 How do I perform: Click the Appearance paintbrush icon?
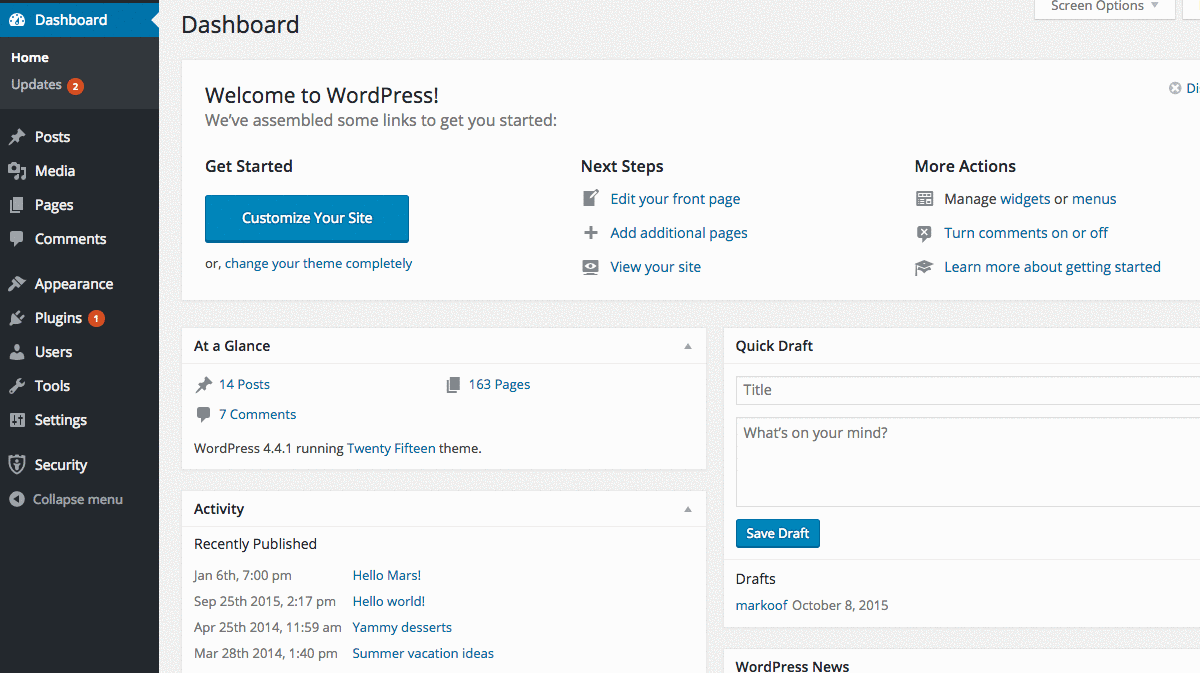[x=17, y=284]
